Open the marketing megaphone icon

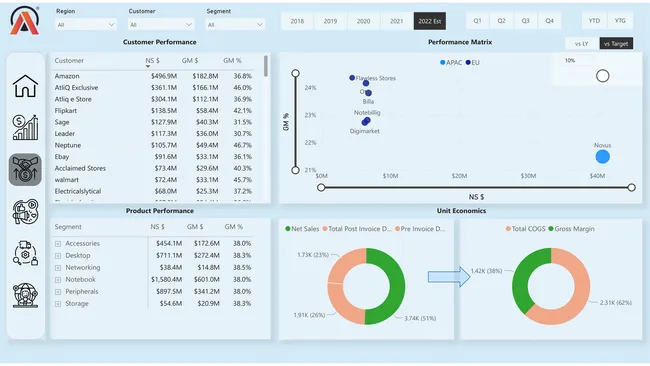tap(25, 211)
